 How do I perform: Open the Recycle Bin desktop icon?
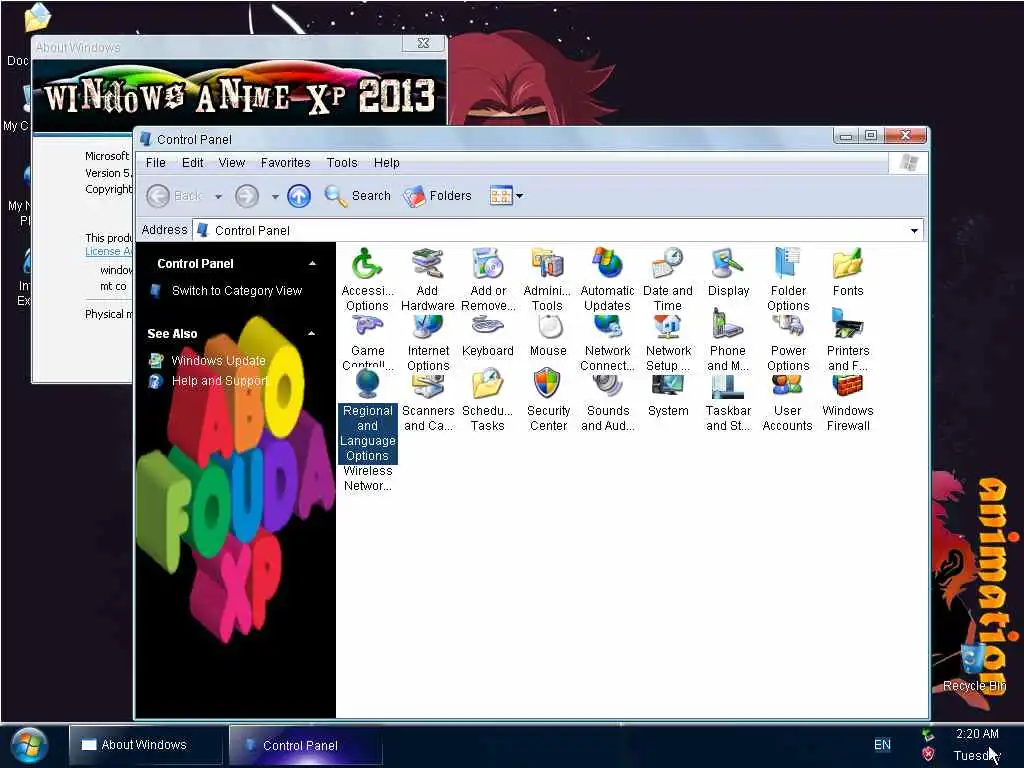(x=974, y=667)
